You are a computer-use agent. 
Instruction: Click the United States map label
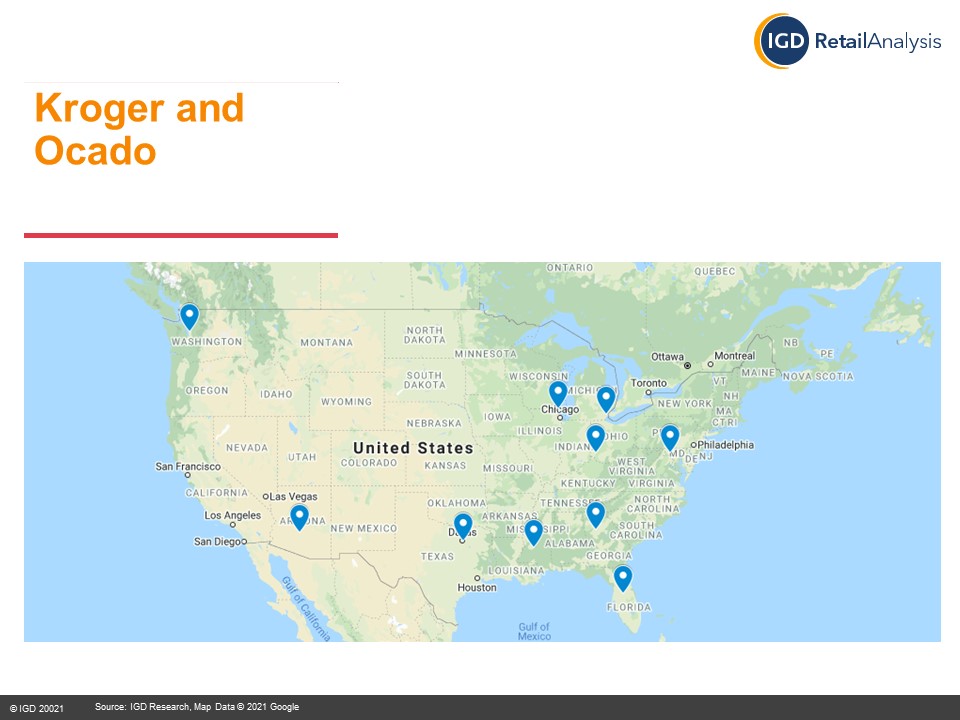(x=413, y=448)
